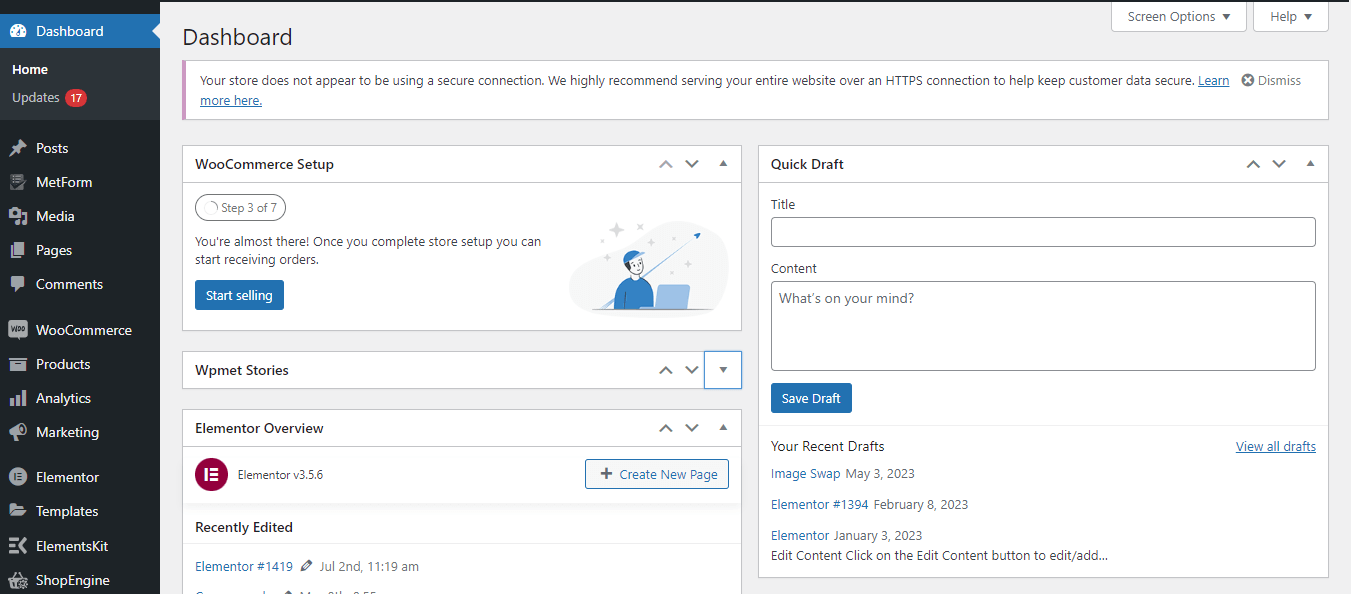Expand the Wpmet Stories panel
The width and height of the screenshot is (1351, 594).
[723, 370]
